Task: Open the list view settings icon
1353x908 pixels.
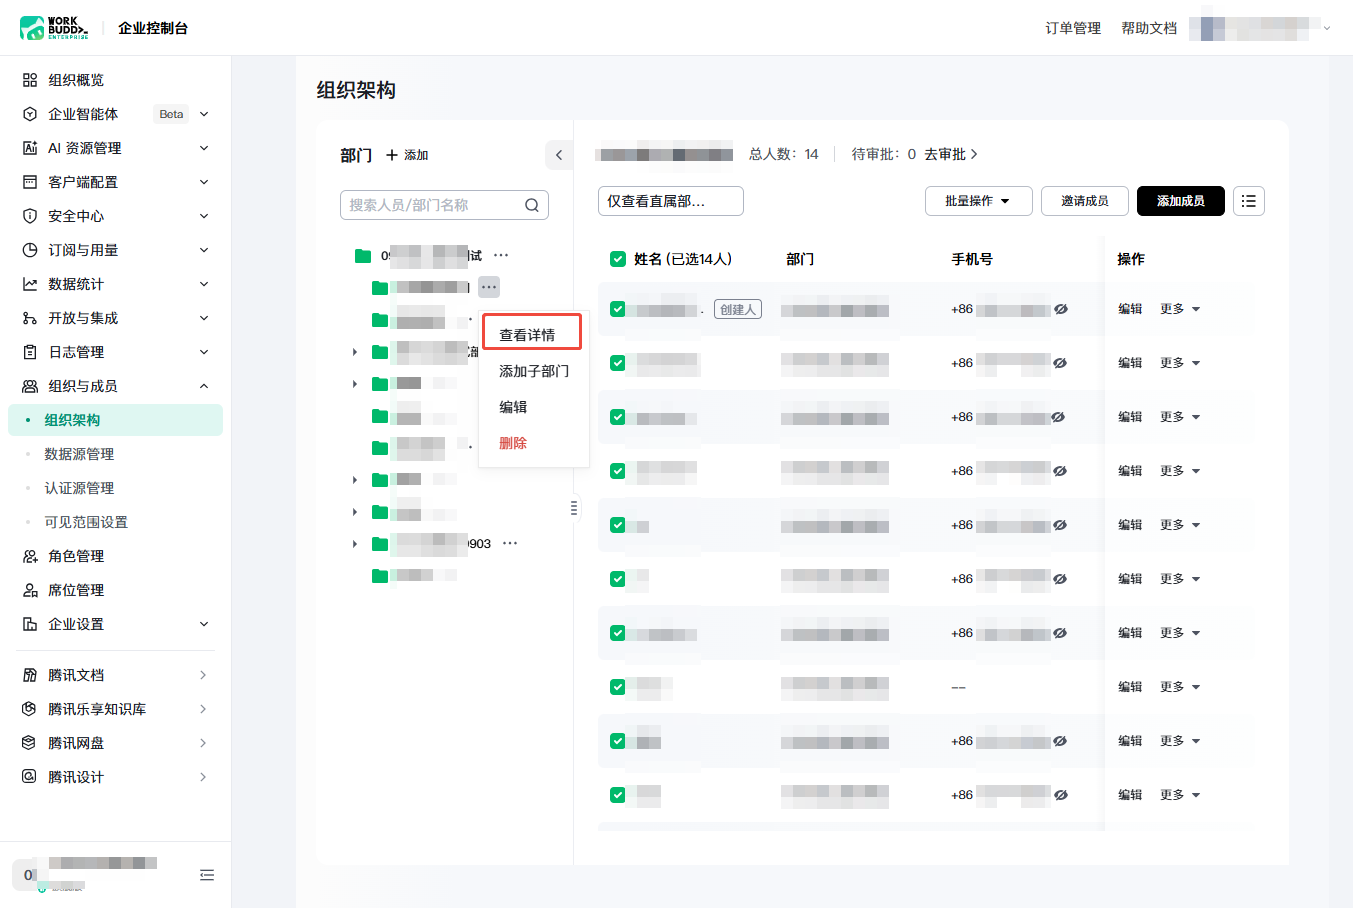Action: click(1249, 201)
